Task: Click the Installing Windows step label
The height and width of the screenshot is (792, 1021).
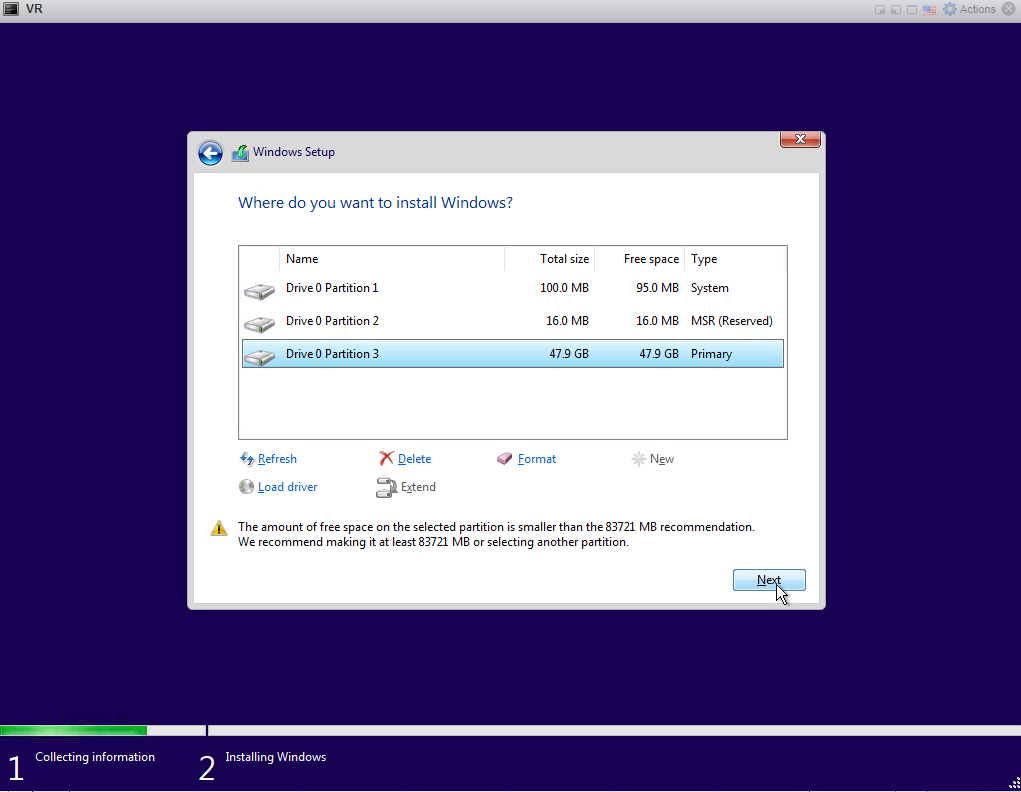Action: click(x=275, y=757)
